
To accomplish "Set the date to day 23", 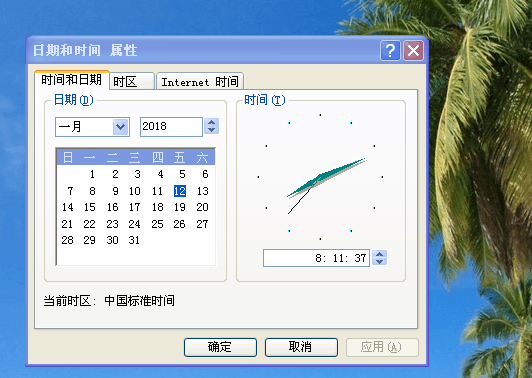I will coord(112,224).
